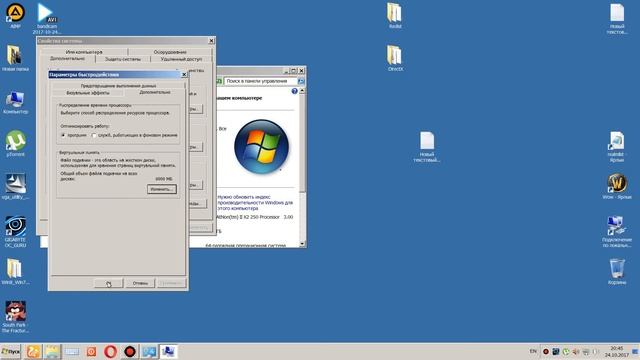The width and height of the screenshot is (640, 360).
Task: Launch the GIGABYTE OC_GURU shortcut
Action: coord(15,231)
